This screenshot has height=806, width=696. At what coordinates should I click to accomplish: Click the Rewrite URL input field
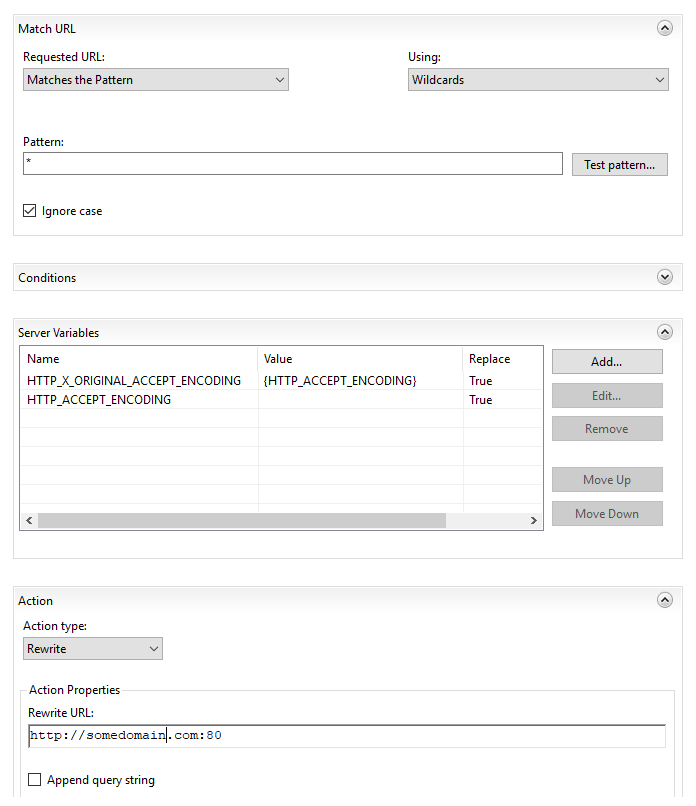tap(347, 736)
